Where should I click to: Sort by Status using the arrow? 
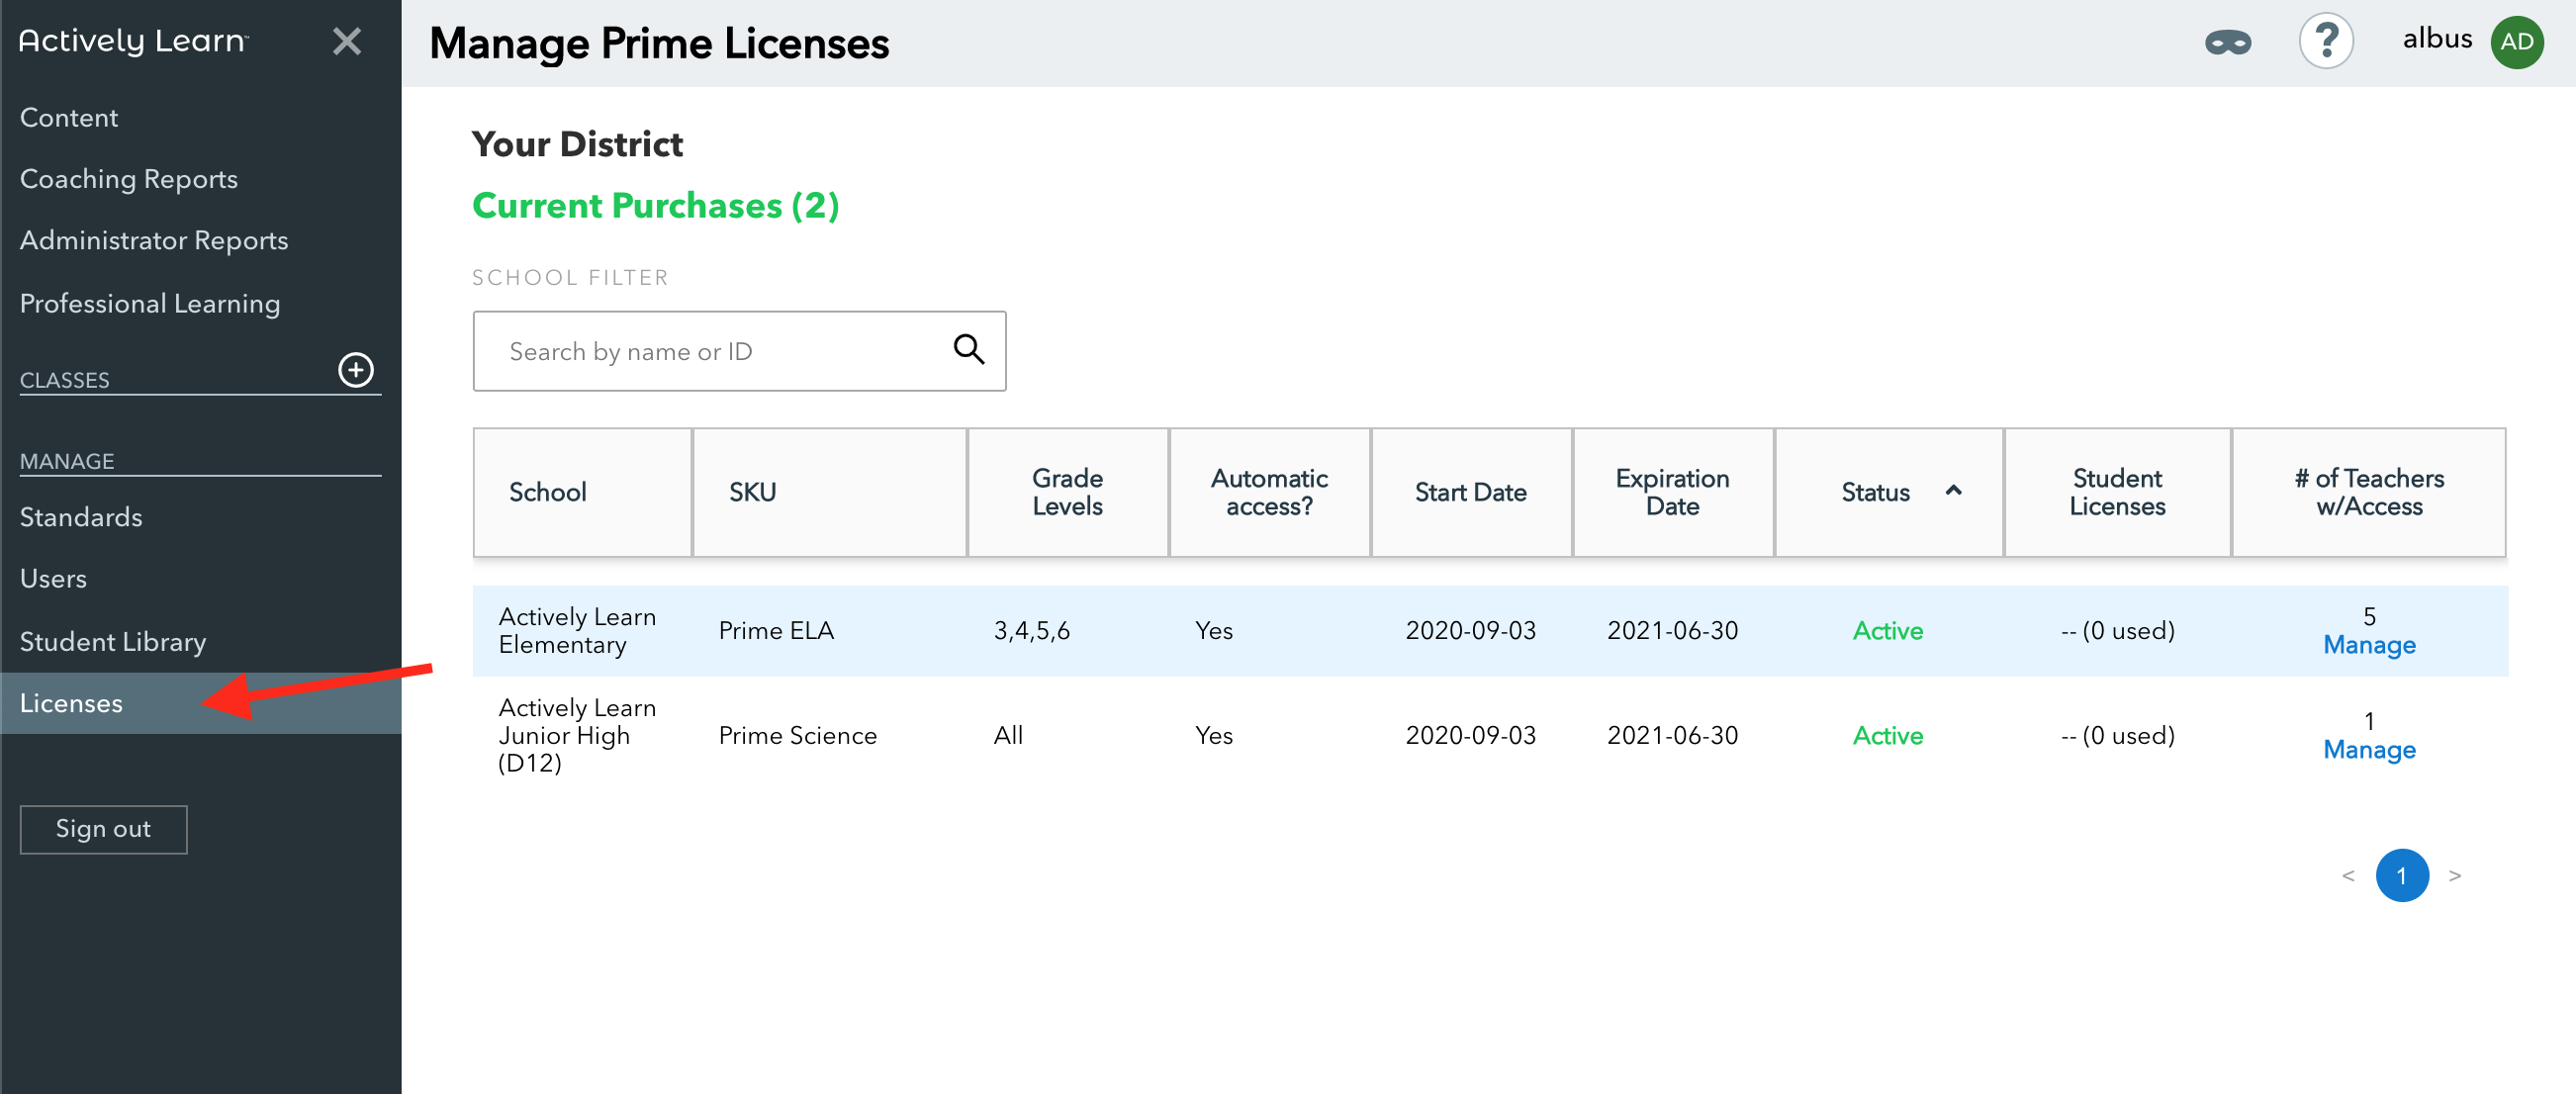[1952, 491]
